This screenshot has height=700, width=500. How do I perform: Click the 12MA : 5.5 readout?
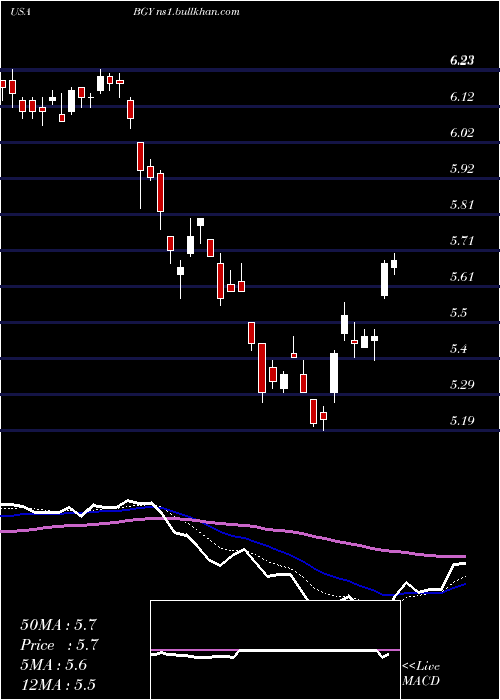pos(58,685)
